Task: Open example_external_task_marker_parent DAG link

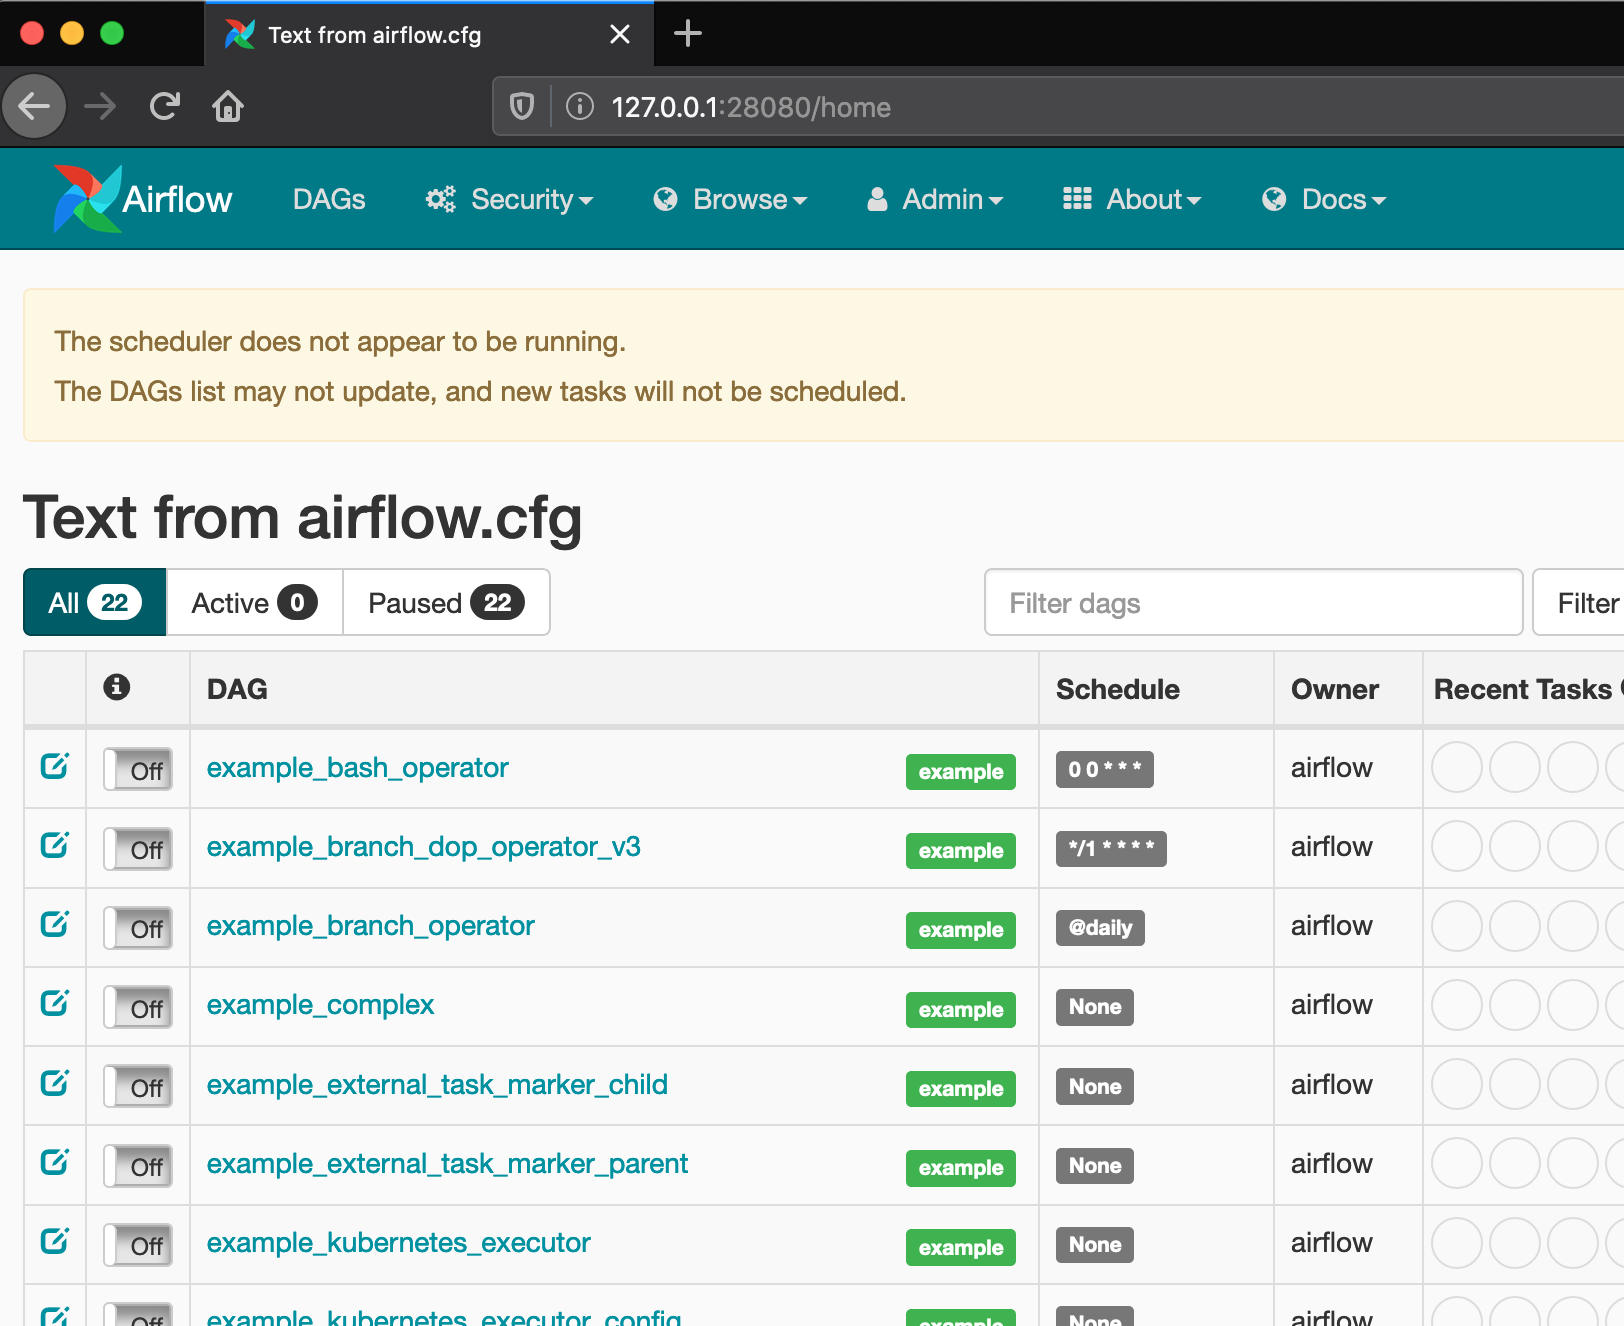Action: [447, 1163]
